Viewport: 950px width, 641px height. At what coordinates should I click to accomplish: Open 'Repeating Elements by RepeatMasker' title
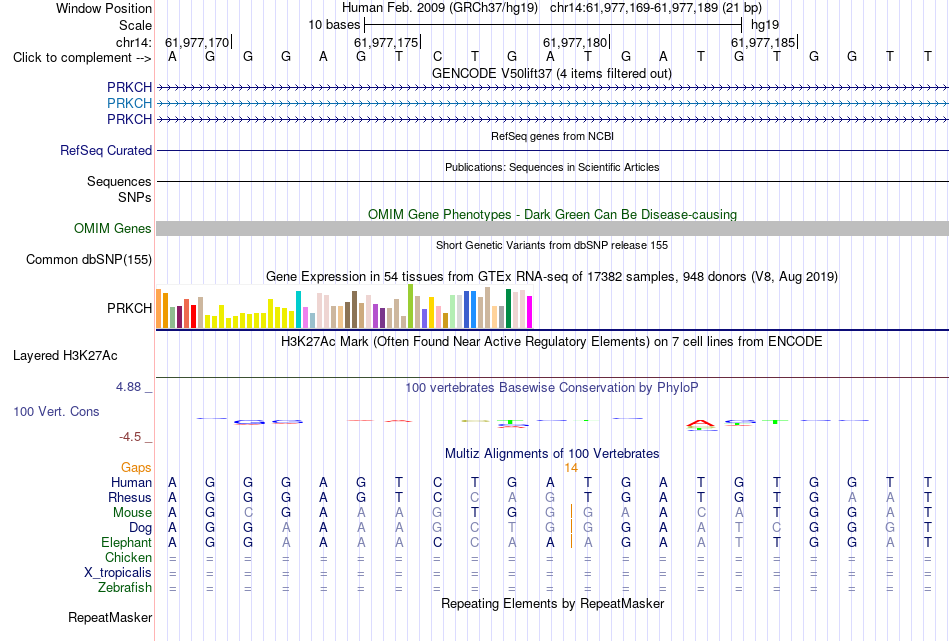tap(552, 603)
